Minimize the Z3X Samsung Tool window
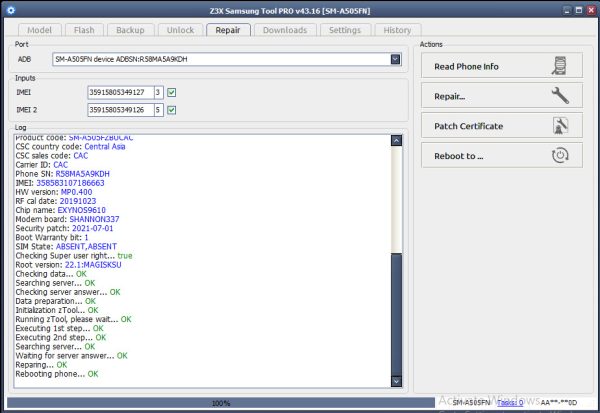The width and height of the screenshot is (600, 413). pyautogui.click(x=567, y=10)
